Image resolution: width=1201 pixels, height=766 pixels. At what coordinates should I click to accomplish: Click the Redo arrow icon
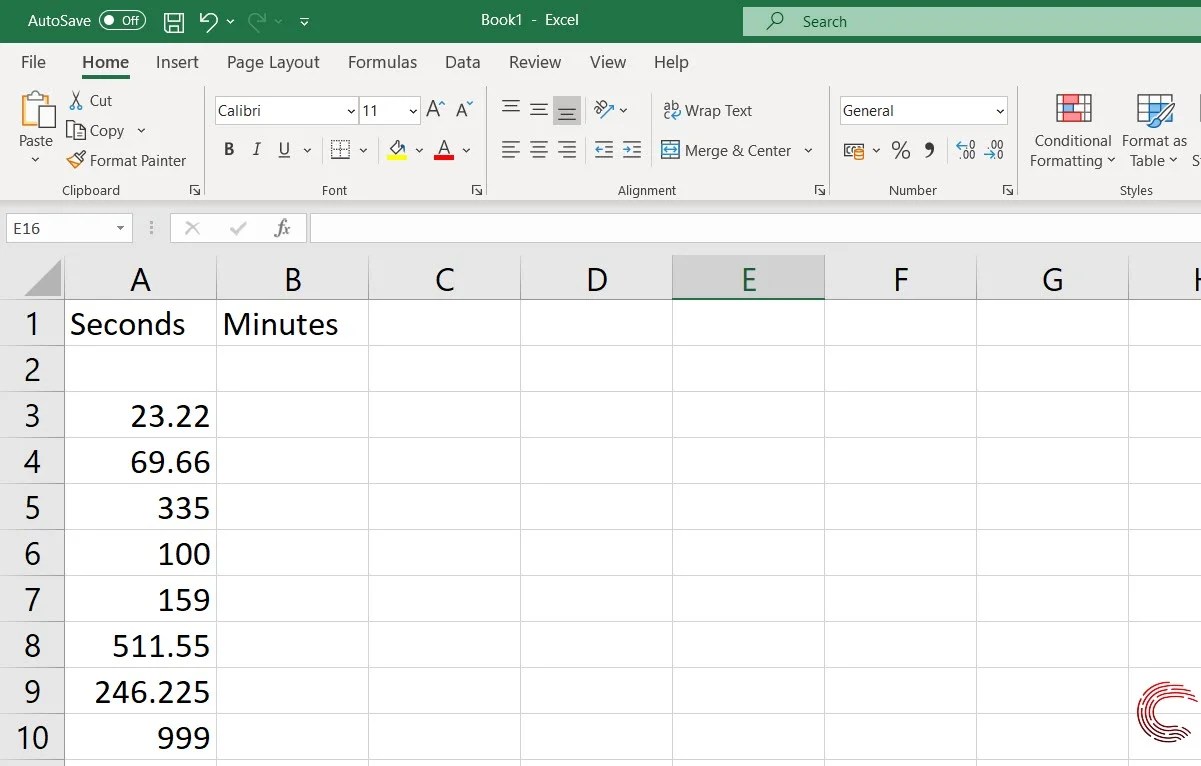[x=257, y=21]
